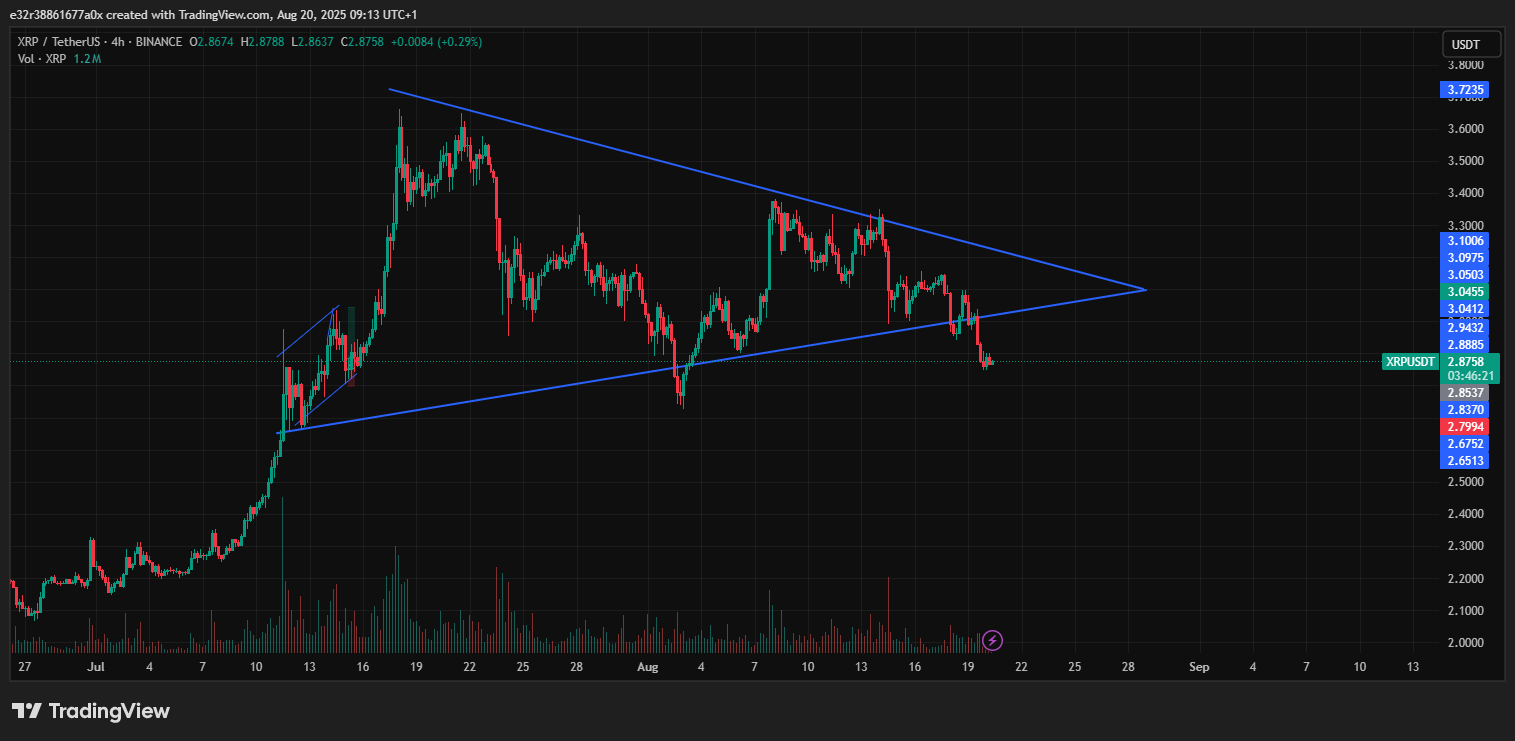Click Sep on the date axis
The height and width of the screenshot is (741, 1515).
tap(1198, 667)
